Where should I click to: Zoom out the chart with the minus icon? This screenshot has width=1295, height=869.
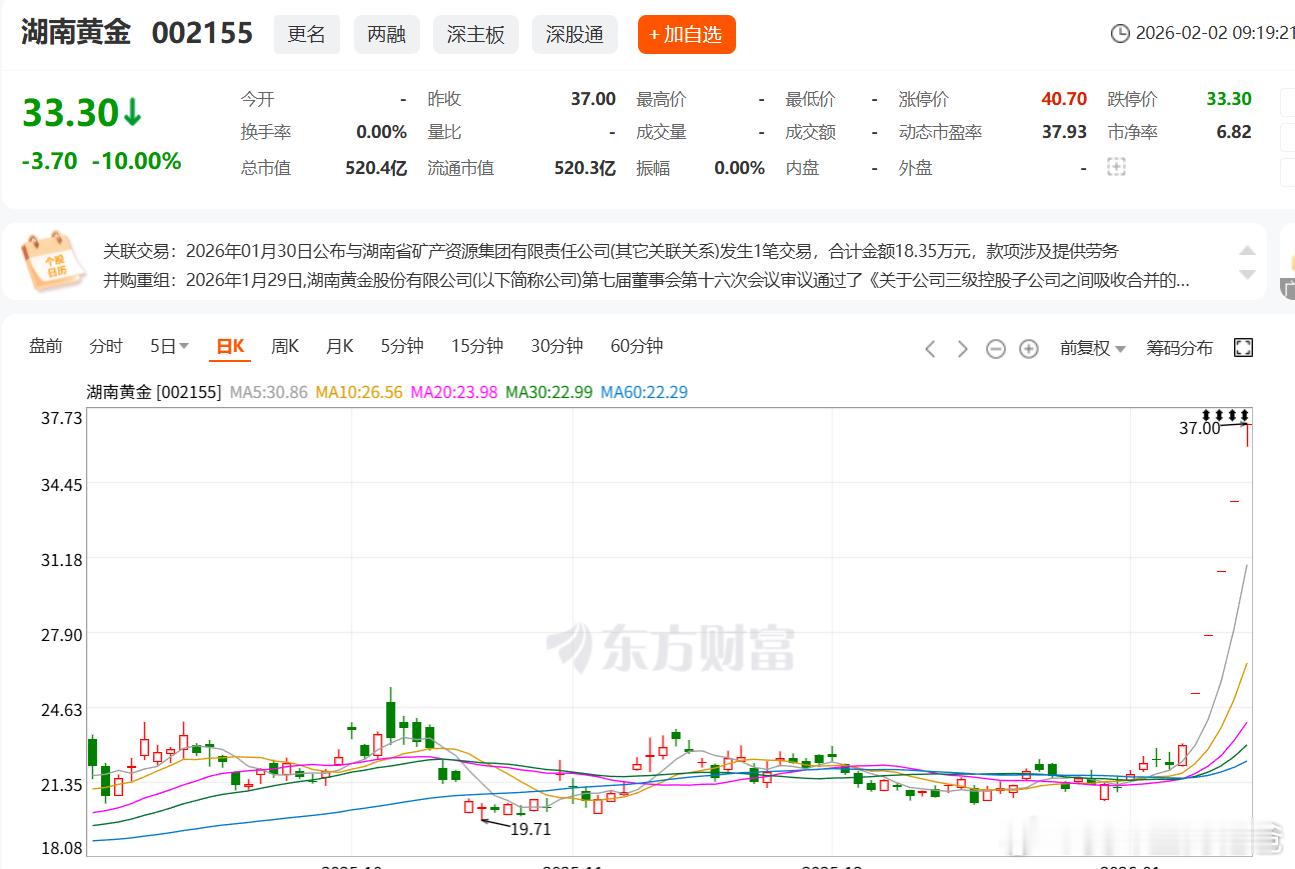point(996,348)
